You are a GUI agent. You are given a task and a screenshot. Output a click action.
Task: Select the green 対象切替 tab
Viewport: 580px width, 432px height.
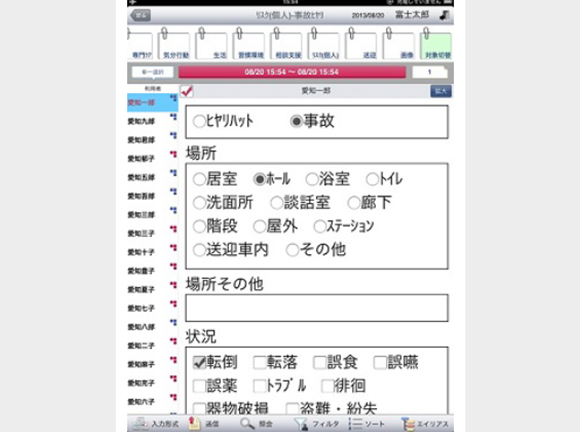coord(436,44)
